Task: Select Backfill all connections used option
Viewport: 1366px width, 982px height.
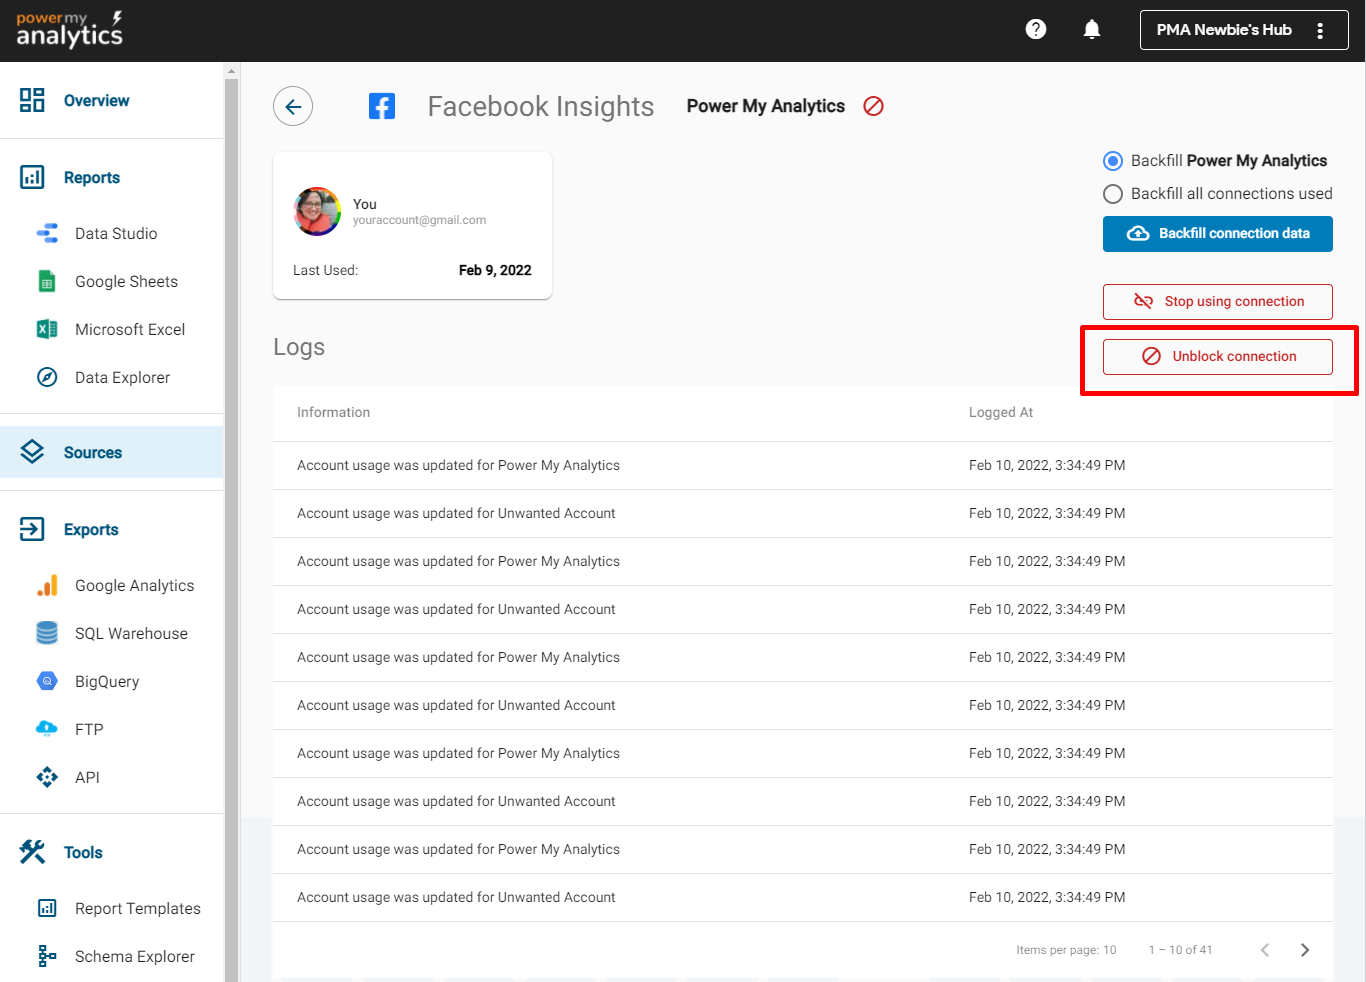Action: (x=1113, y=194)
